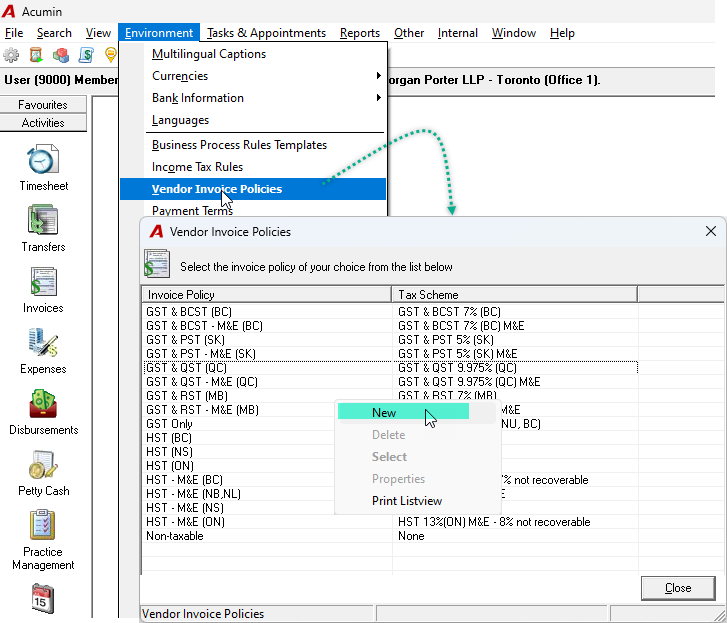
Task: Expand the Currencies submenu arrow
Action: point(379,76)
